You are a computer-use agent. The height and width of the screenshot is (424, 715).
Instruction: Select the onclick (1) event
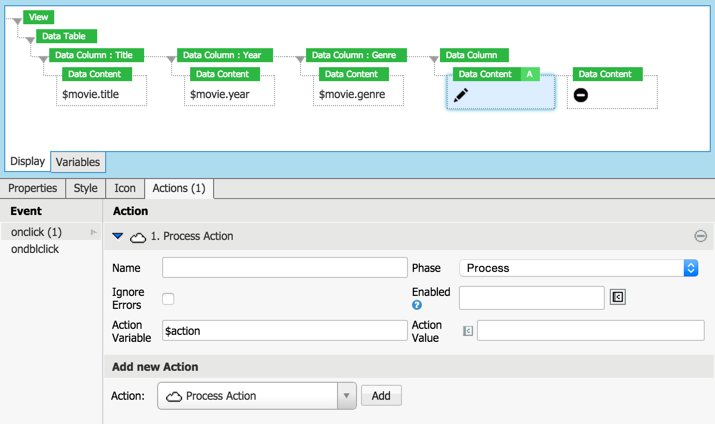coord(51,232)
